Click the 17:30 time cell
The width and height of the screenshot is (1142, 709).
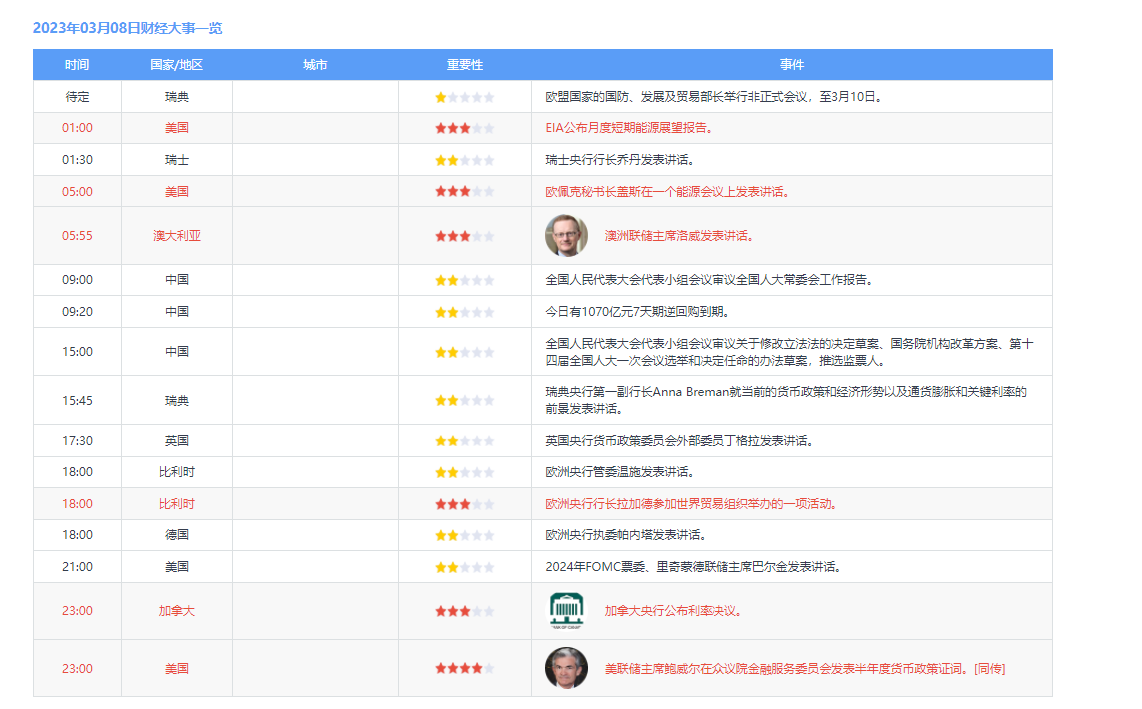(x=77, y=440)
